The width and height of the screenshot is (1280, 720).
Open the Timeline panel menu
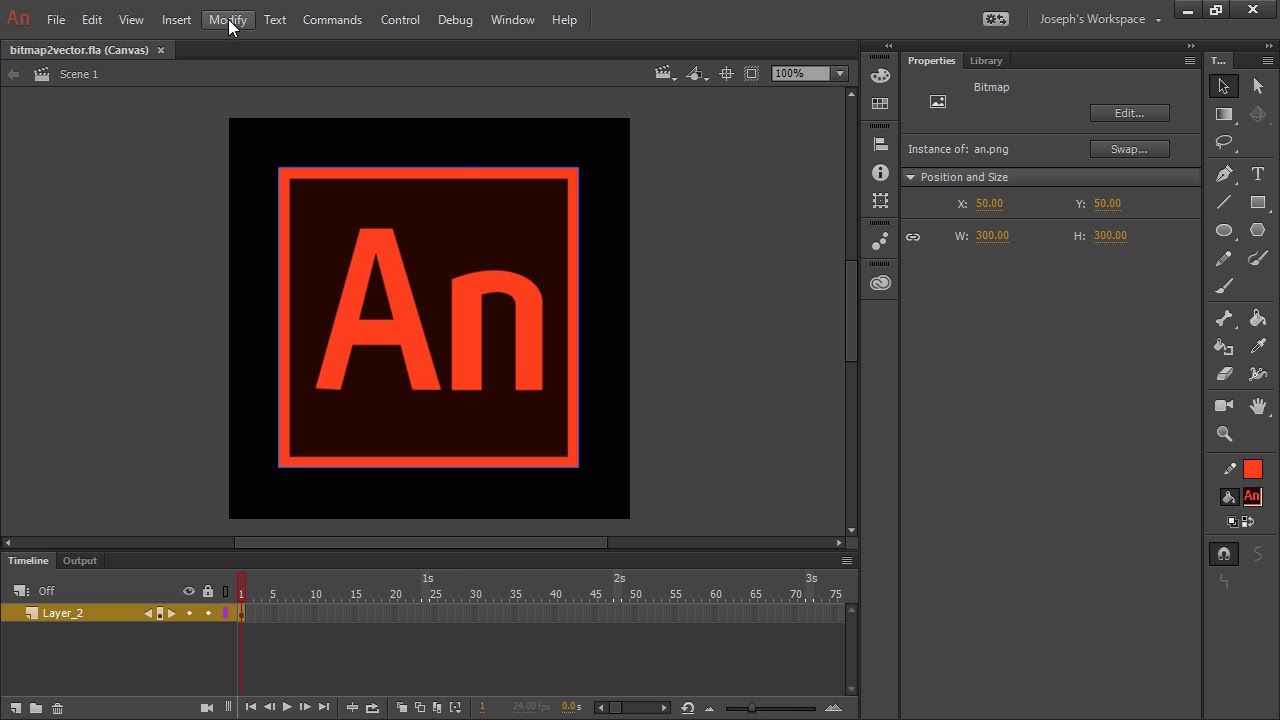click(847, 560)
